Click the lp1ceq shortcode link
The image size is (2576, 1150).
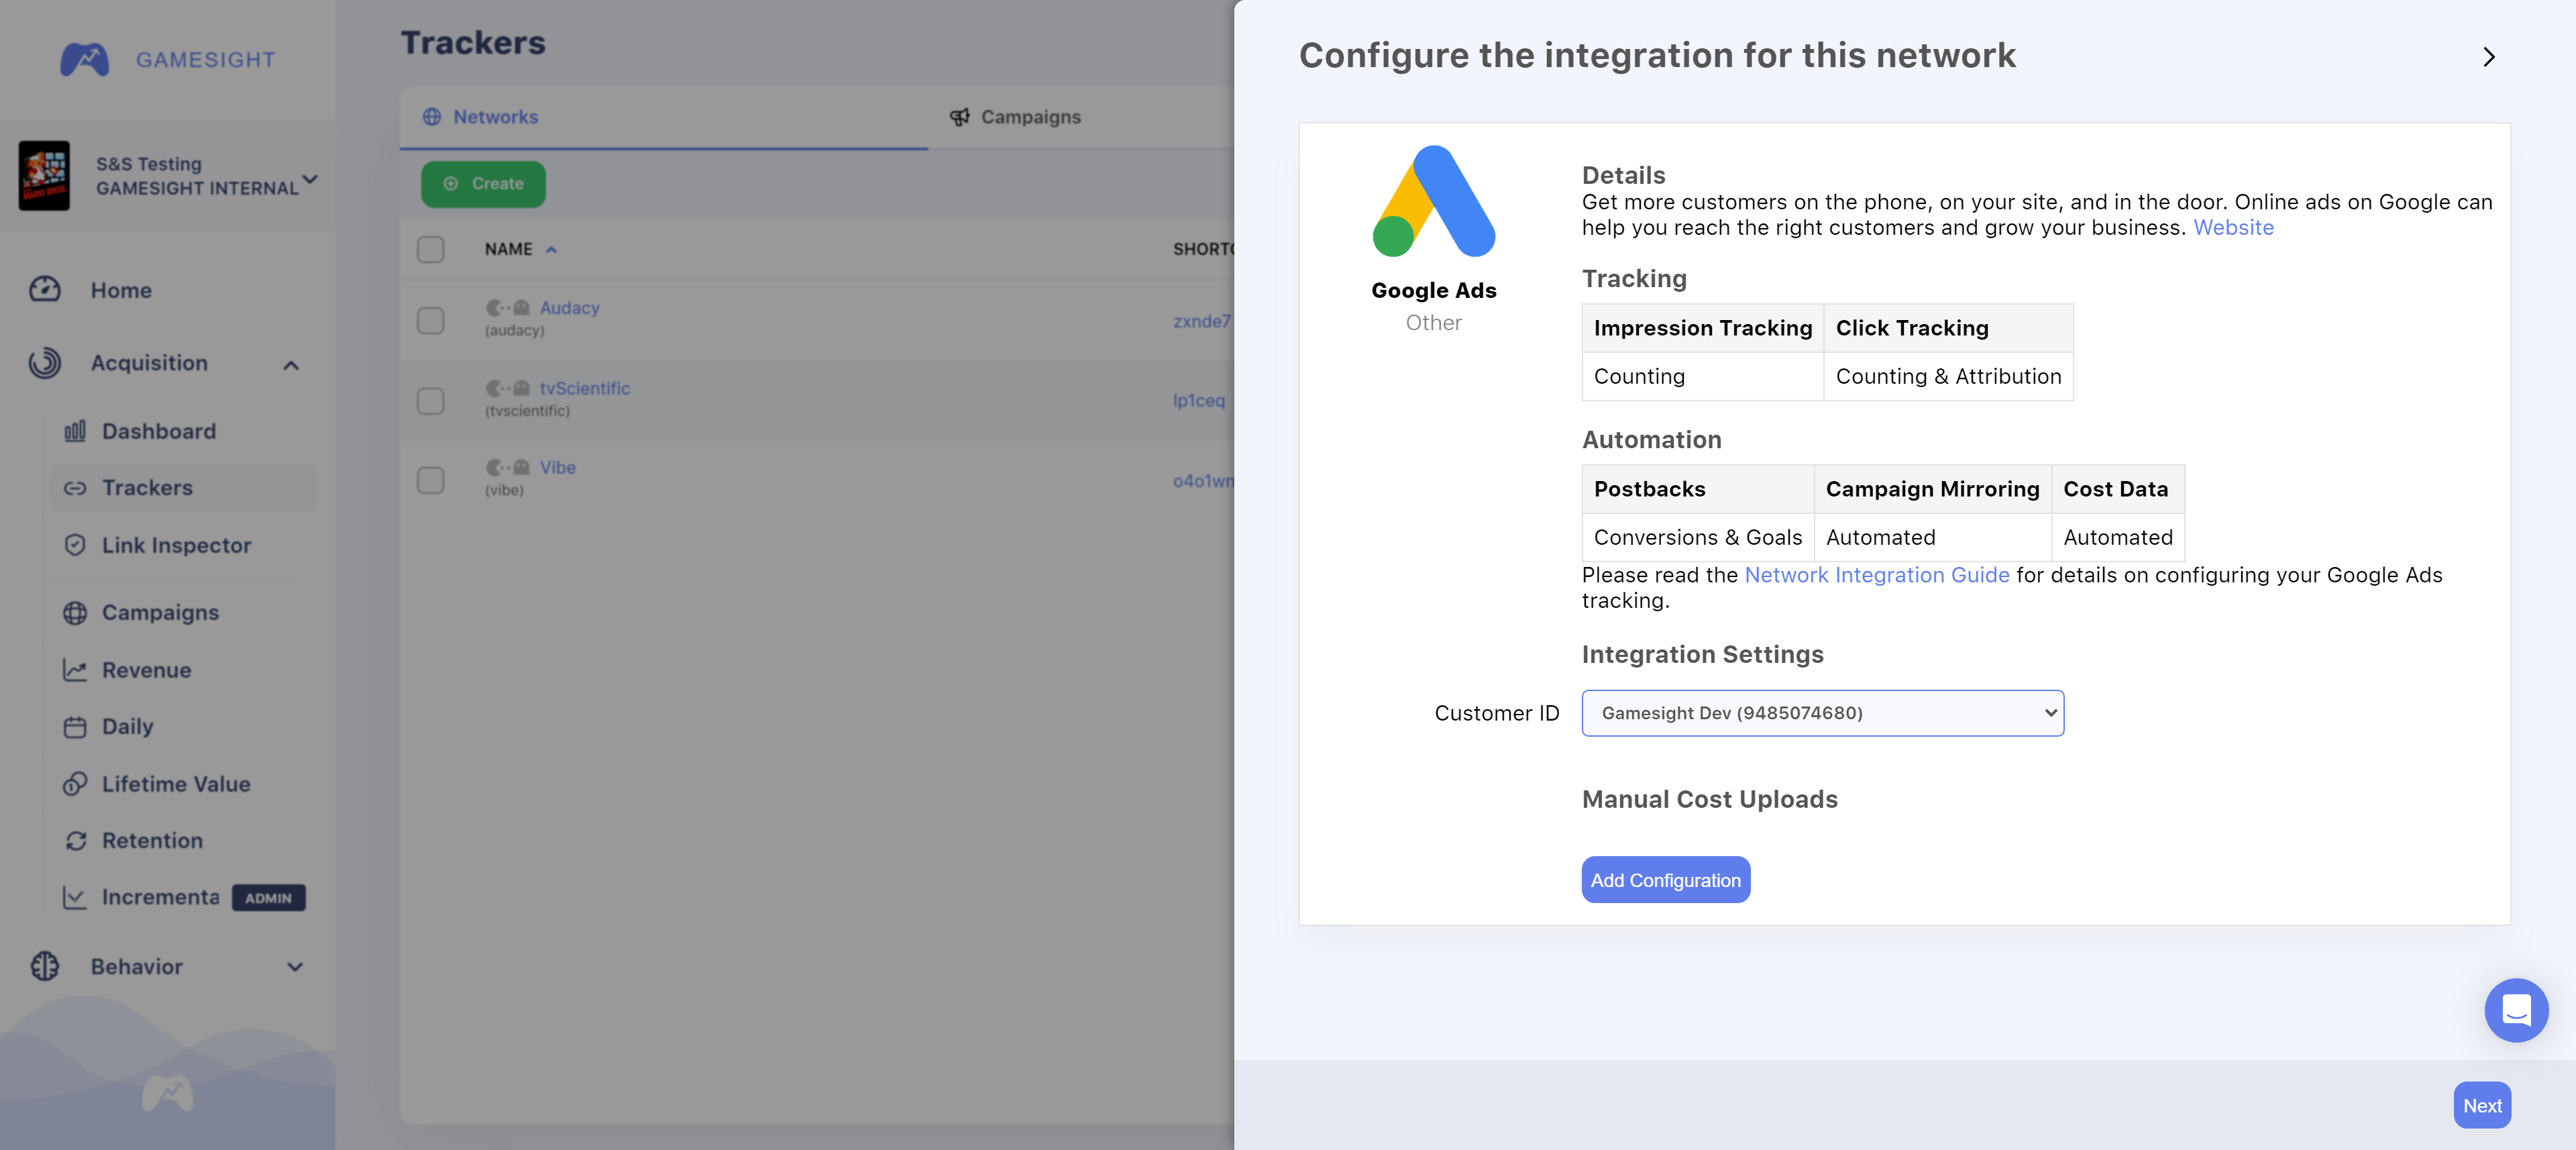point(1198,400)
